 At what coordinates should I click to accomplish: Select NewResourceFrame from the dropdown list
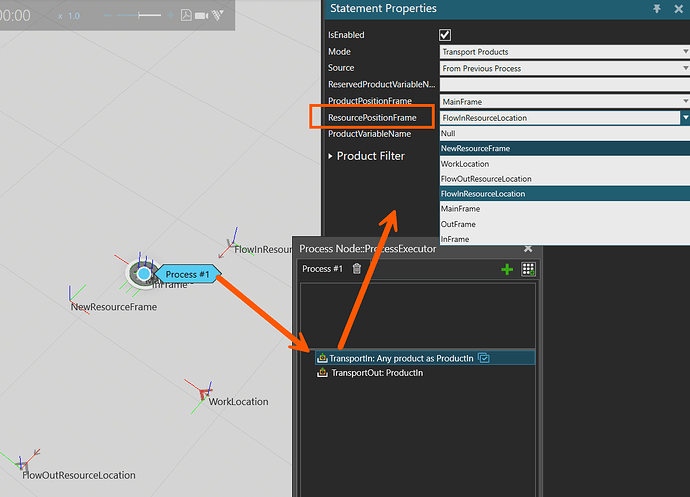(565, 148)
